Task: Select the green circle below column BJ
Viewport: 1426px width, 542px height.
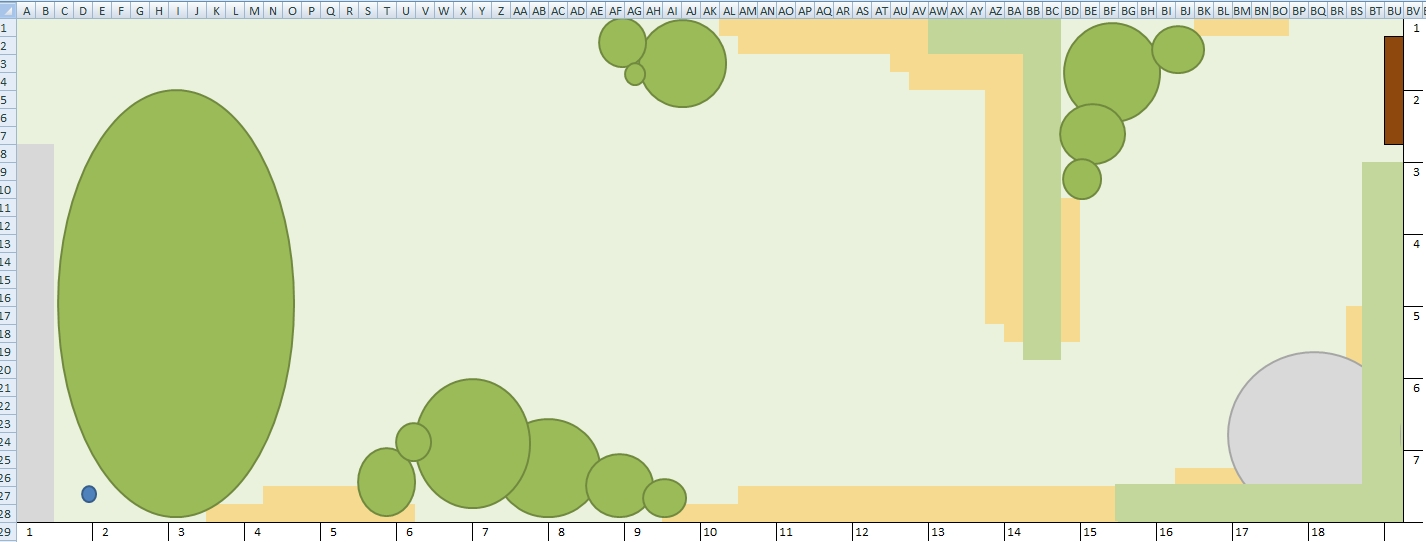Action: (1178, 49)
